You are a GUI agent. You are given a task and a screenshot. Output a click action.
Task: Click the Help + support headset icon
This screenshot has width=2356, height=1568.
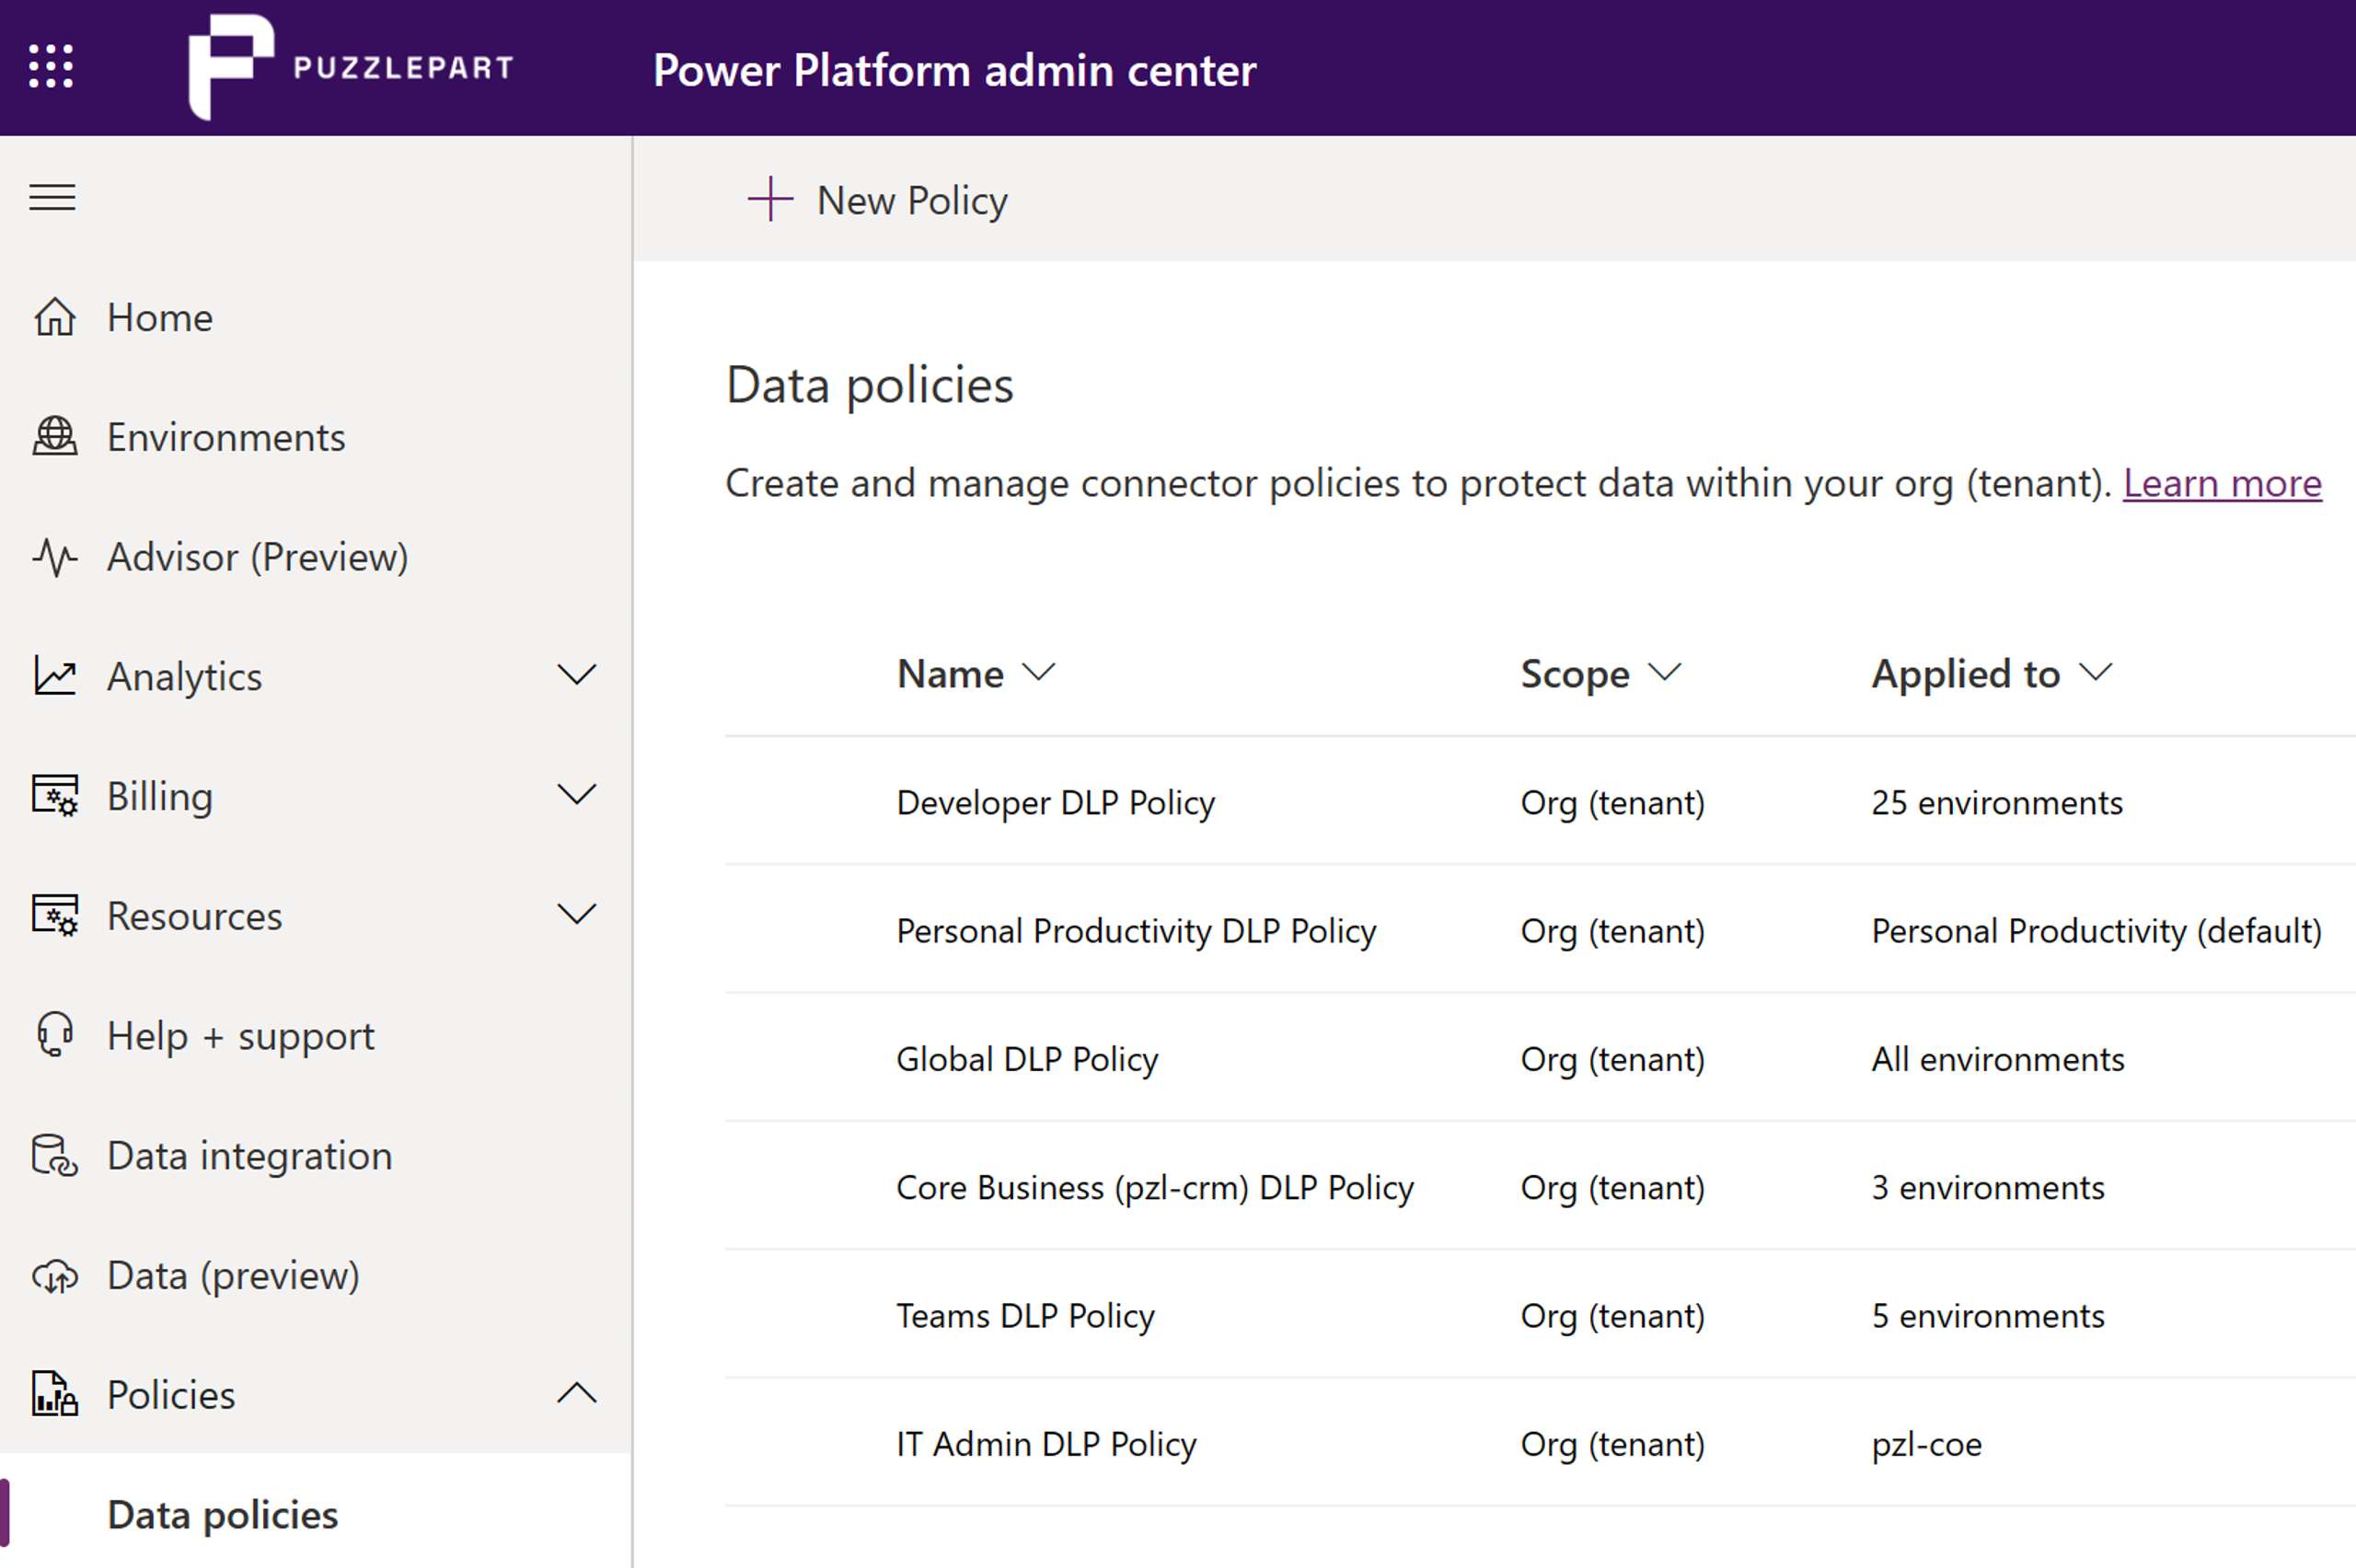point(55,1035)
